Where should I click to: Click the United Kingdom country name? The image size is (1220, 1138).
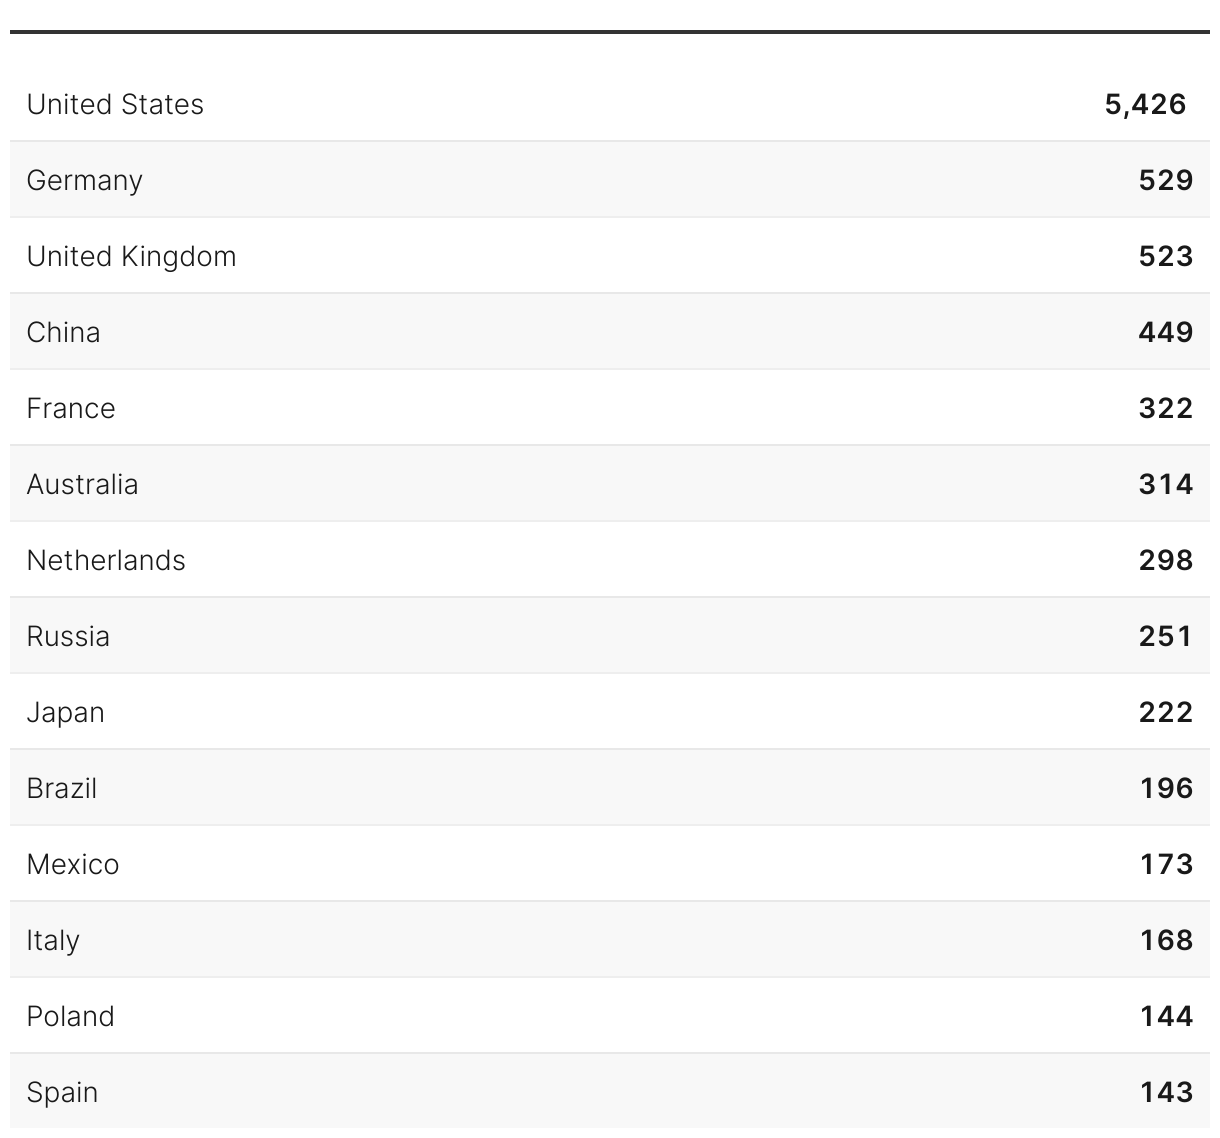click(x=131, y=256)
